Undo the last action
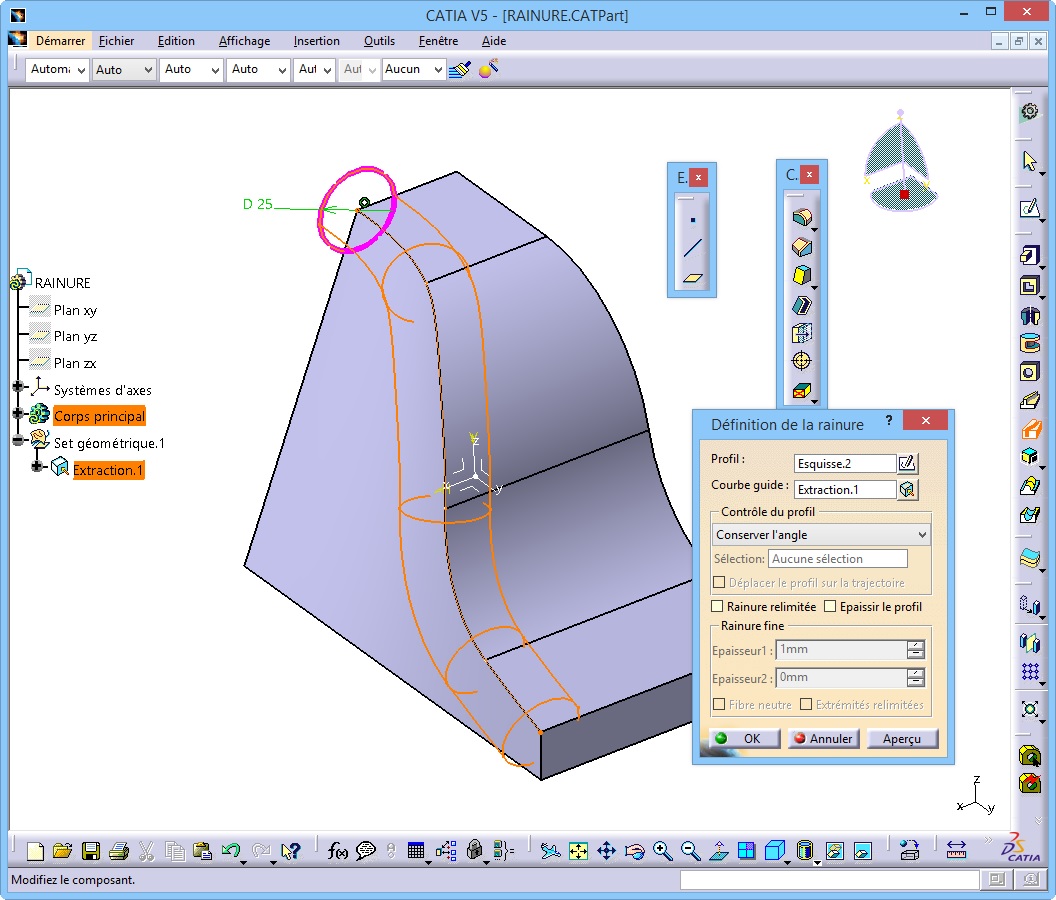 pyautogui.click(x=231, y=851)
